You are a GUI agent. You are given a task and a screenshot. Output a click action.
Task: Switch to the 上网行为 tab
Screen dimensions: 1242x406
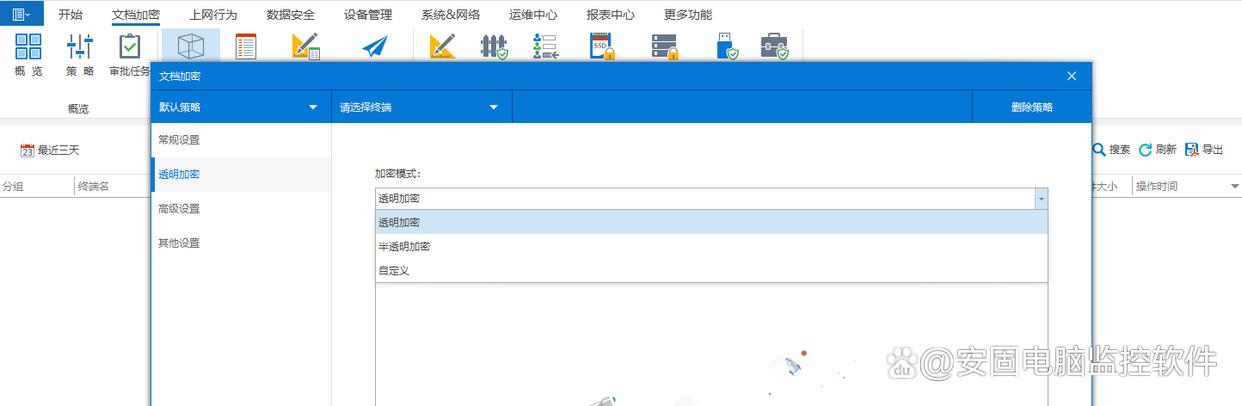(213, 14)
